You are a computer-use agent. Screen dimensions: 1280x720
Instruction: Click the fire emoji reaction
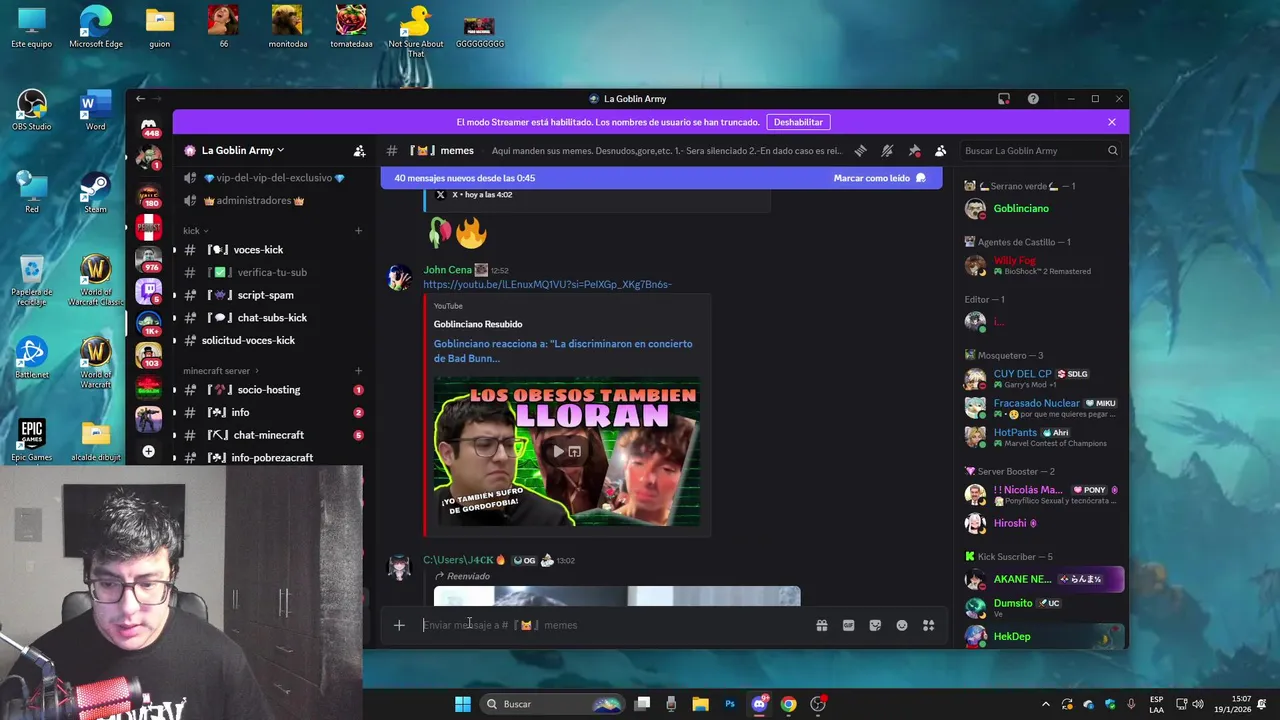(471, 233)
